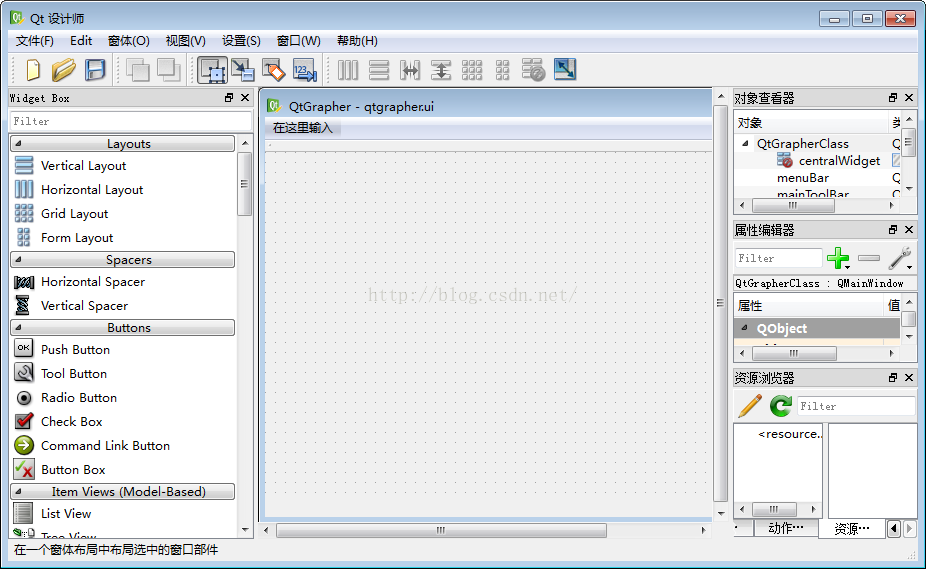Collapse the Buttons category

pyautogui.click(x=18, y=327)
